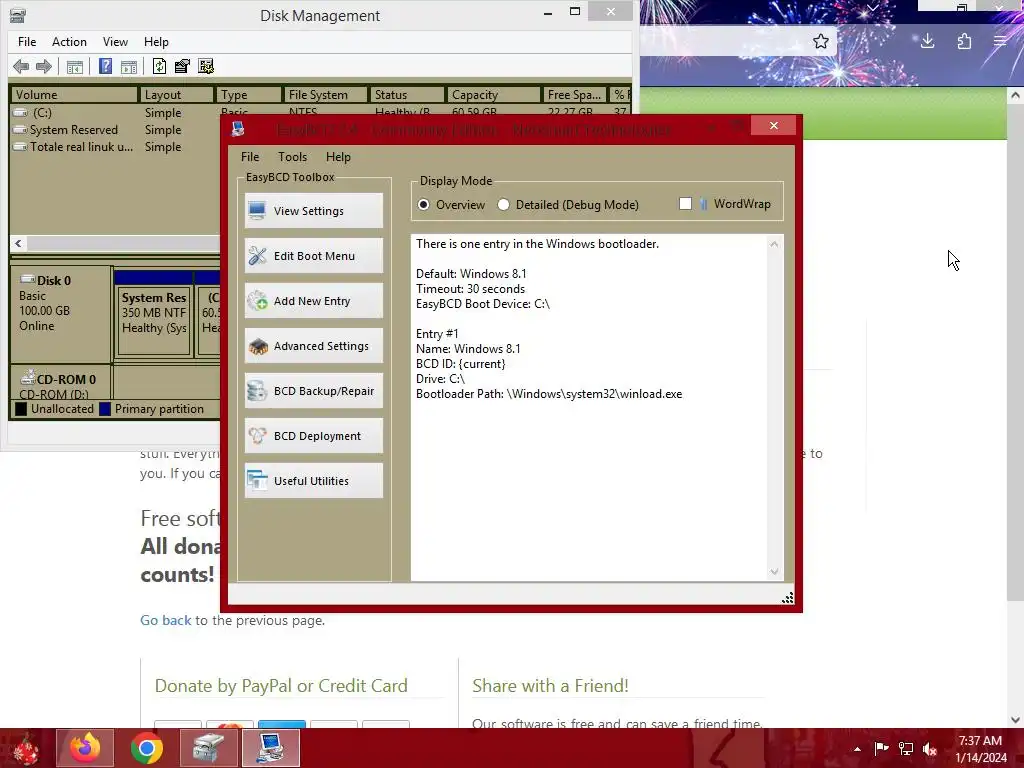
Task: Click the Status column header
Action: tap(407, 95)
